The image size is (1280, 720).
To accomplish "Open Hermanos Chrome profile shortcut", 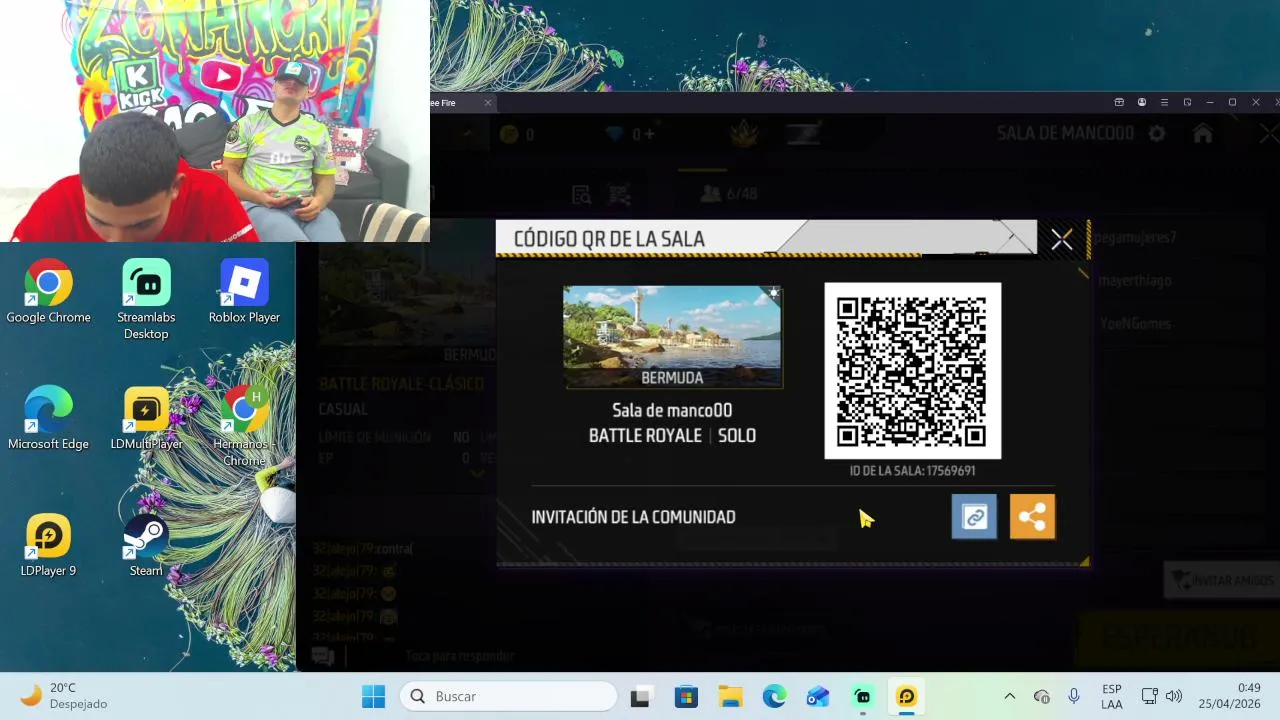I will coord(244,427).
